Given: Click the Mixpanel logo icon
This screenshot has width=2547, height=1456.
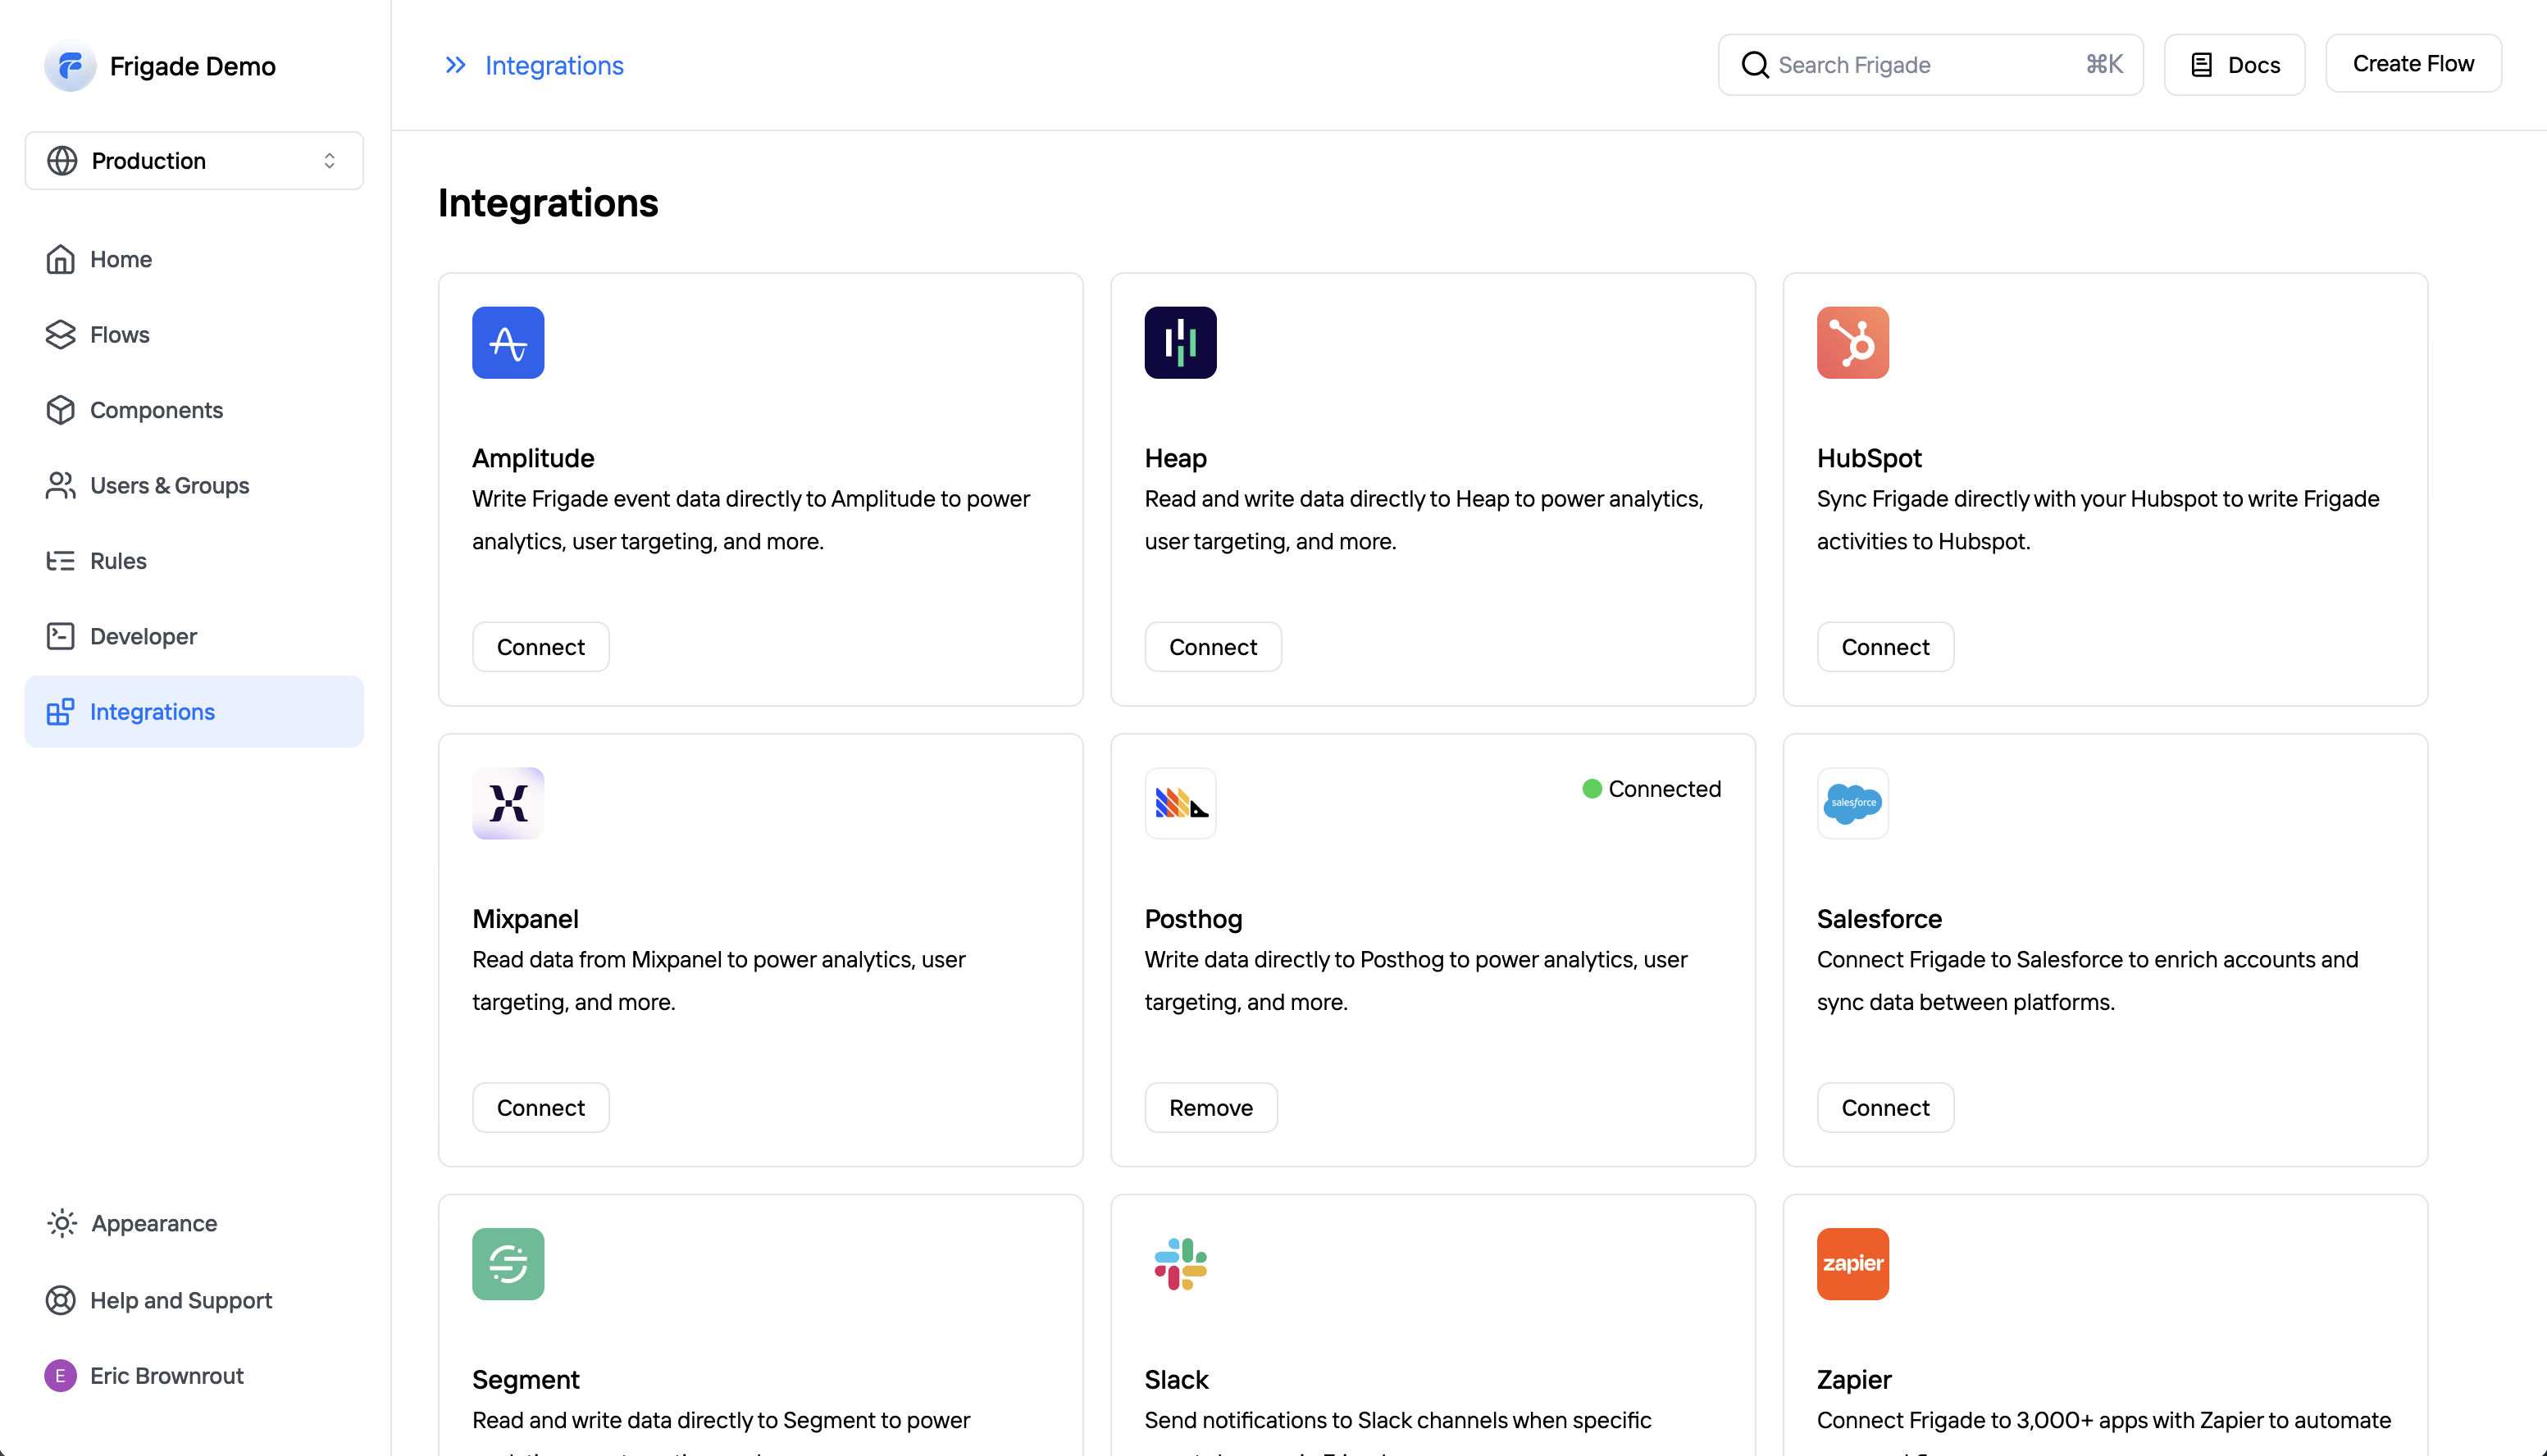Looking at the screenshot, I should click(x=508, y=803).
